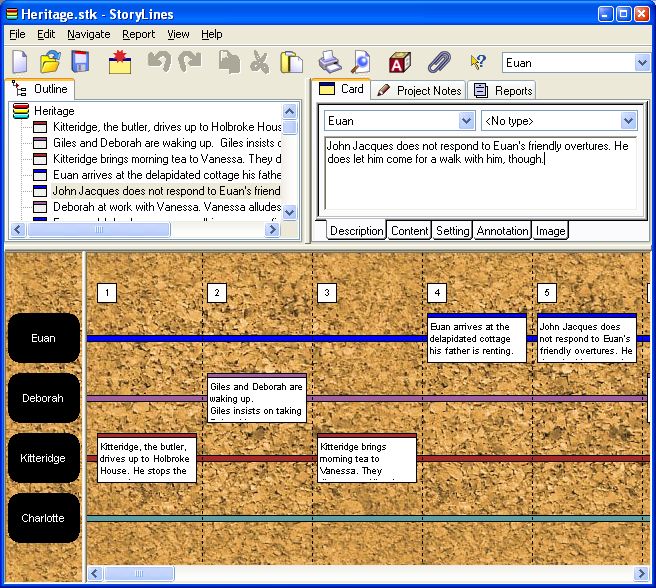The height and width of the screenshot is (588, 656).
Task: Click the Cut scissors icon
Action: (260, 62)
